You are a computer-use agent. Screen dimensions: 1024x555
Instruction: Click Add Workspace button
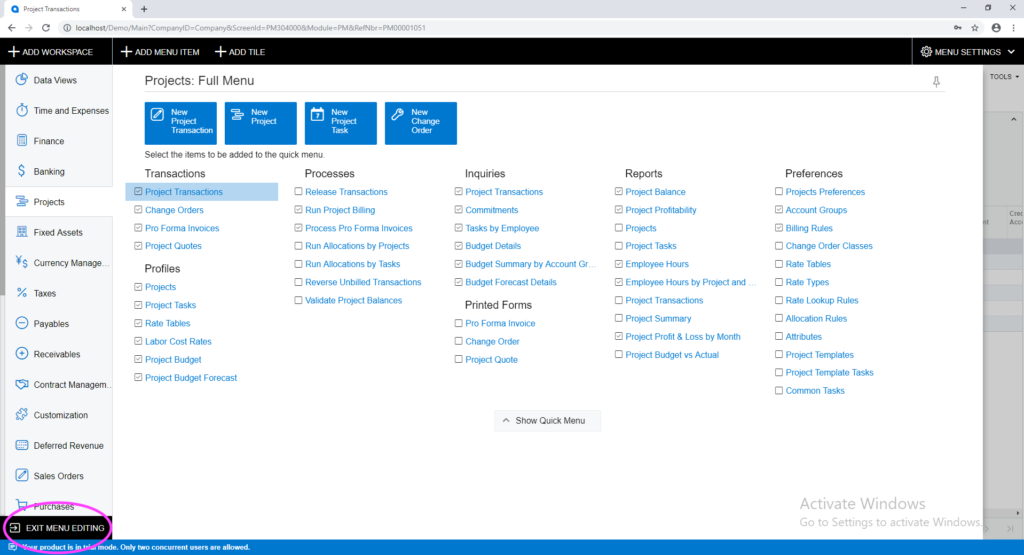[51, 52]
